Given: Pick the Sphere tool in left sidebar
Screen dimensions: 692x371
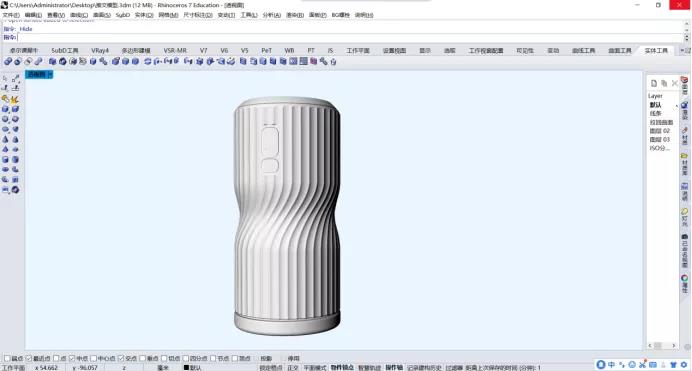Looking at the screenshot, I should [5, 119].
